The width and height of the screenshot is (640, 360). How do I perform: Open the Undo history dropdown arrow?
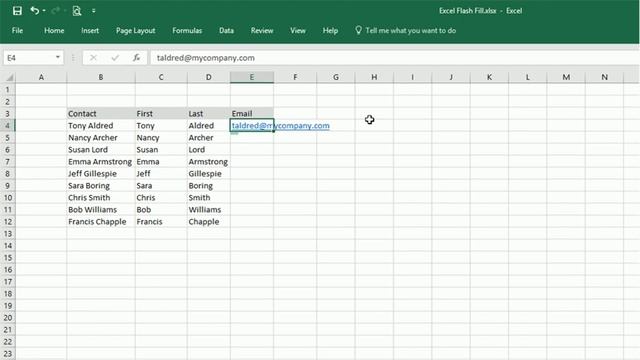coord(44,11)
